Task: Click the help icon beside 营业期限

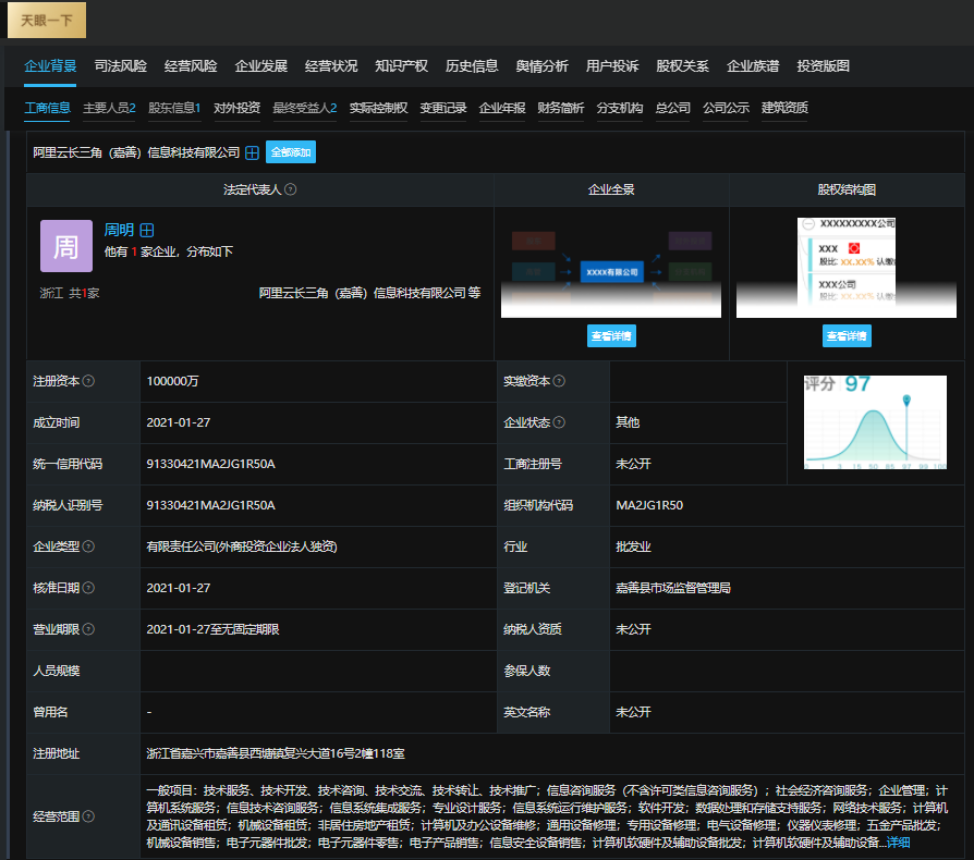Action: coord(89,629)
